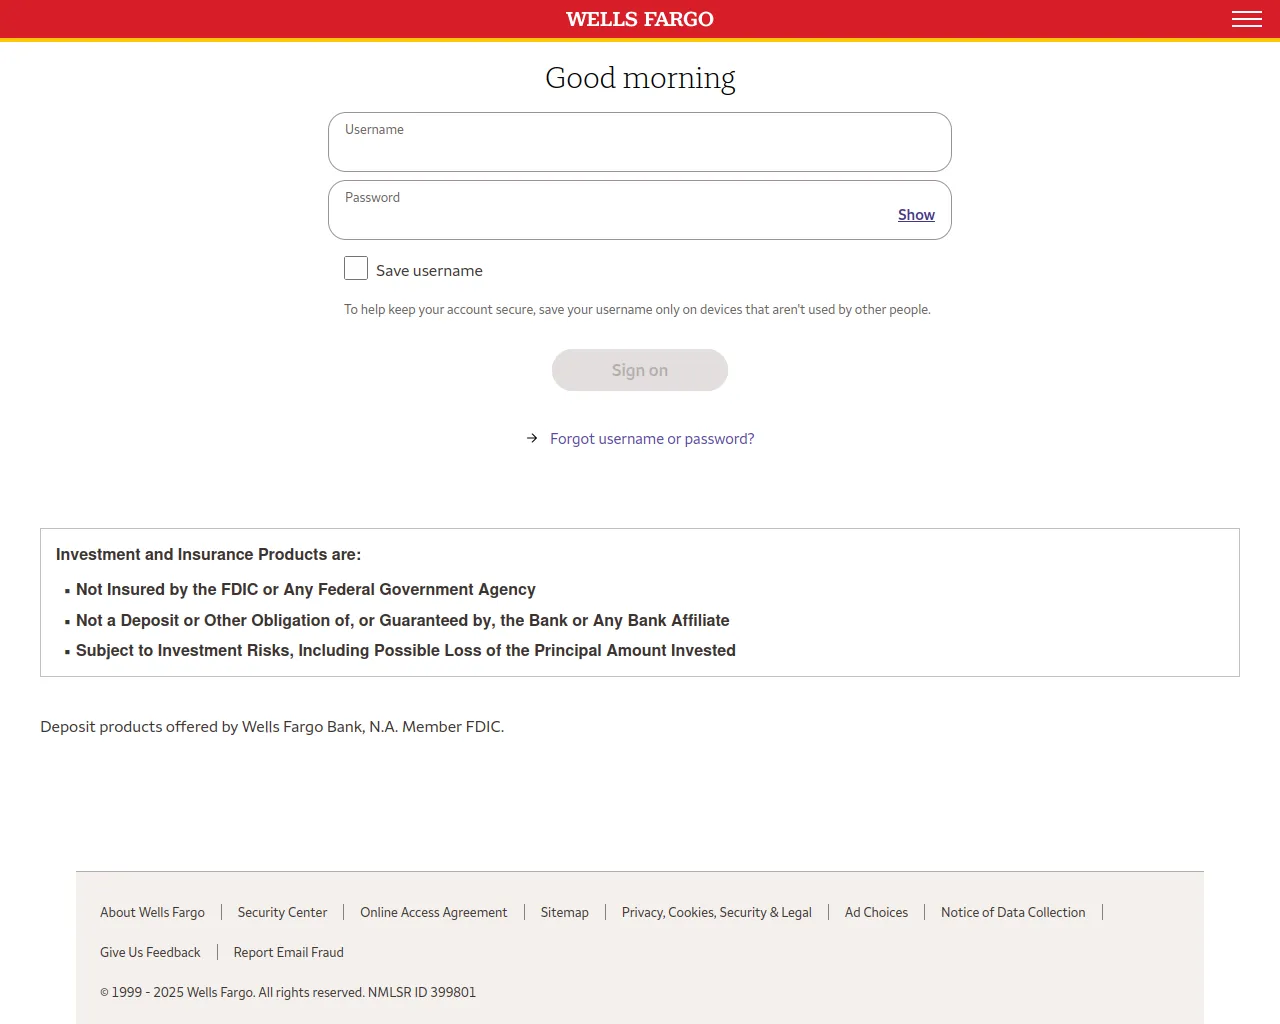Open About Wells Fargo footer link

[152, 912]
